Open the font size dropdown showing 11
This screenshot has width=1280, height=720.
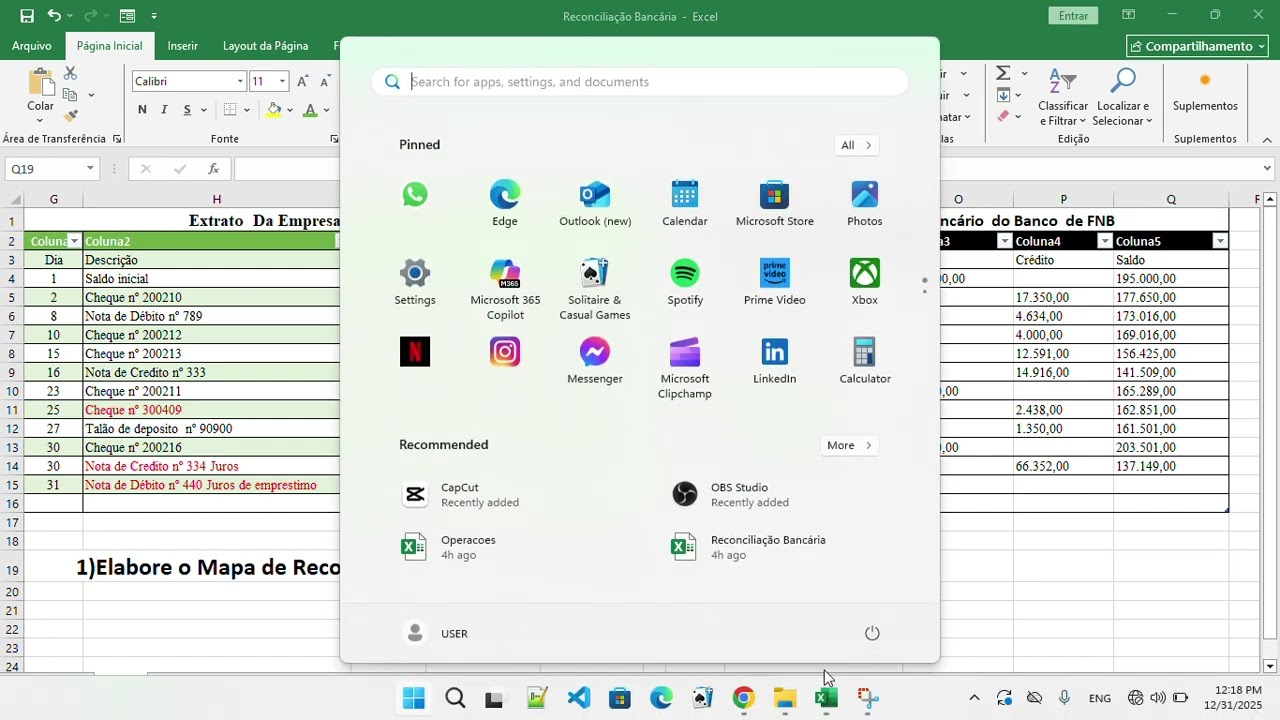click(282, 82)
